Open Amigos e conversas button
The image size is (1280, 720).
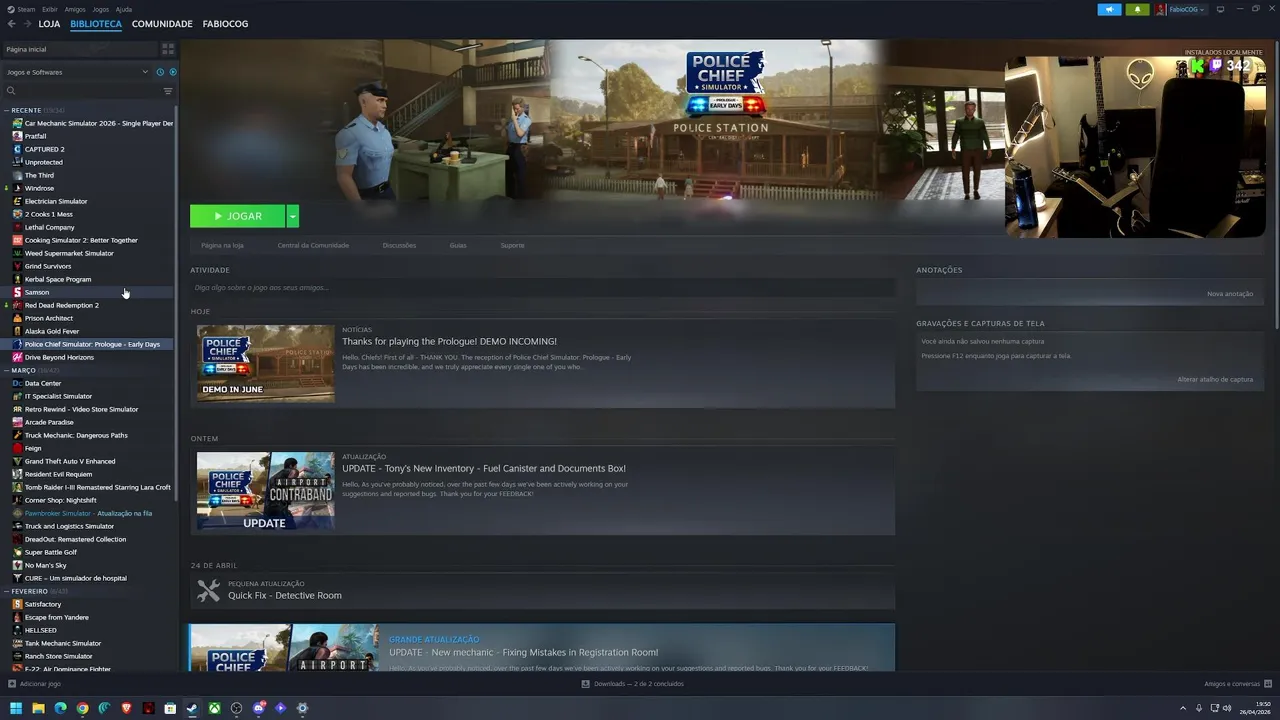click(1238, 684)
